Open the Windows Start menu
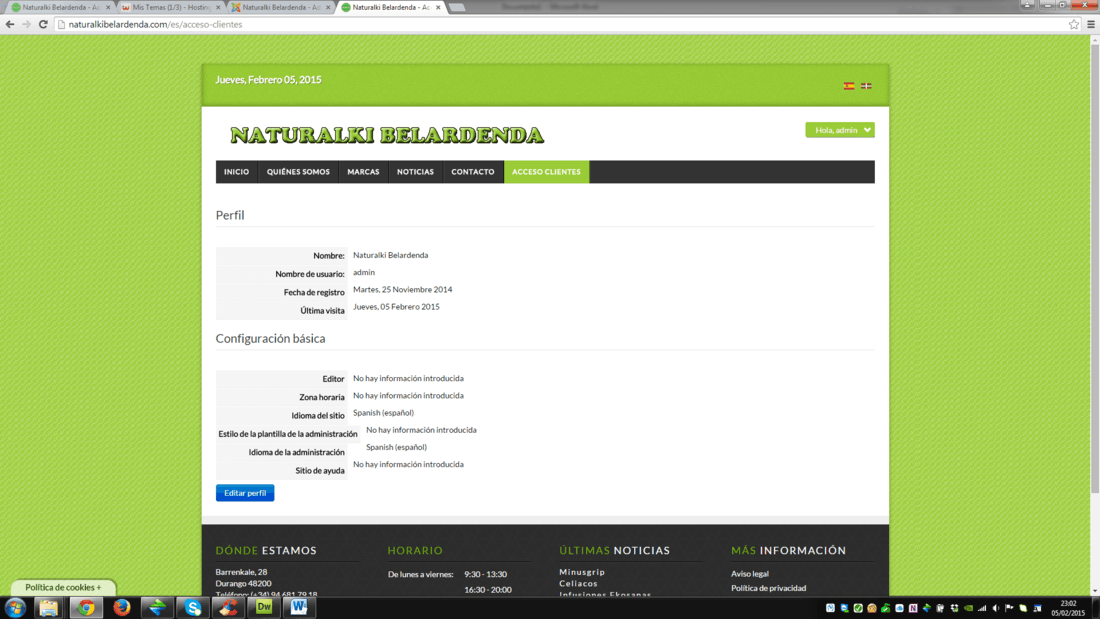1100x619 pixels. [15, 608]
